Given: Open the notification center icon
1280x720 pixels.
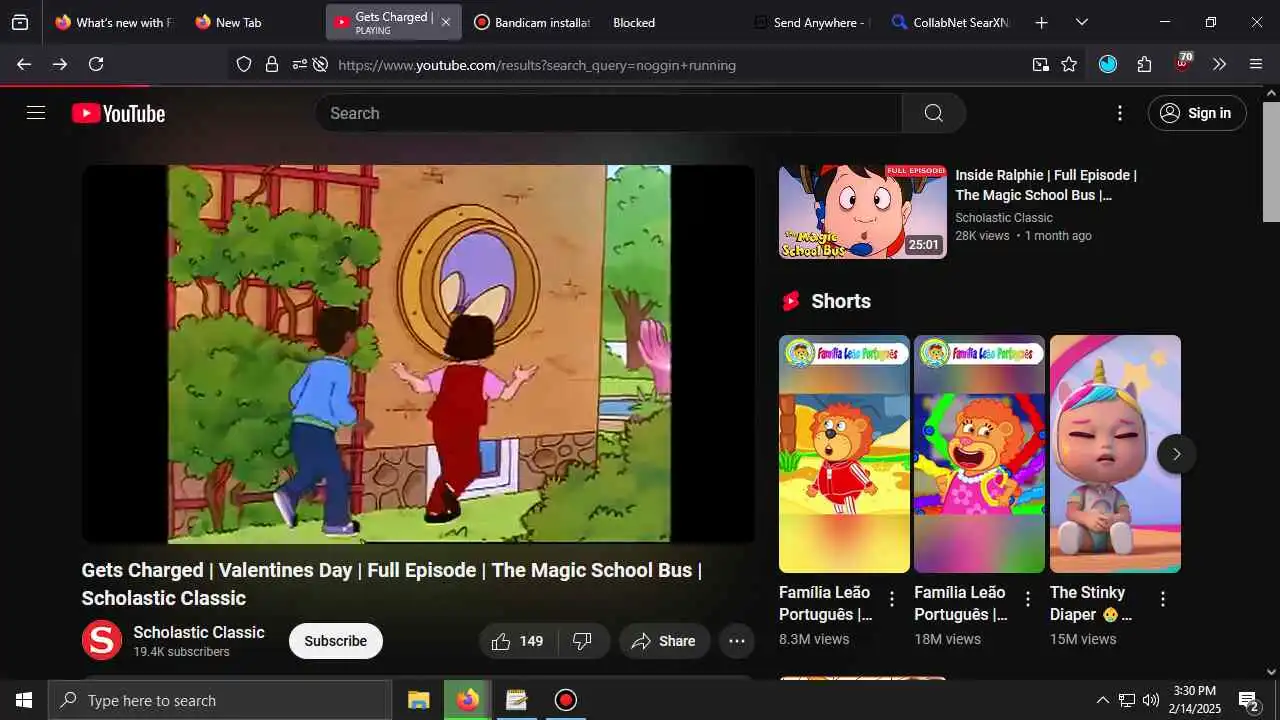Looking at the screenshot, I should click(x=1249, y=700).
